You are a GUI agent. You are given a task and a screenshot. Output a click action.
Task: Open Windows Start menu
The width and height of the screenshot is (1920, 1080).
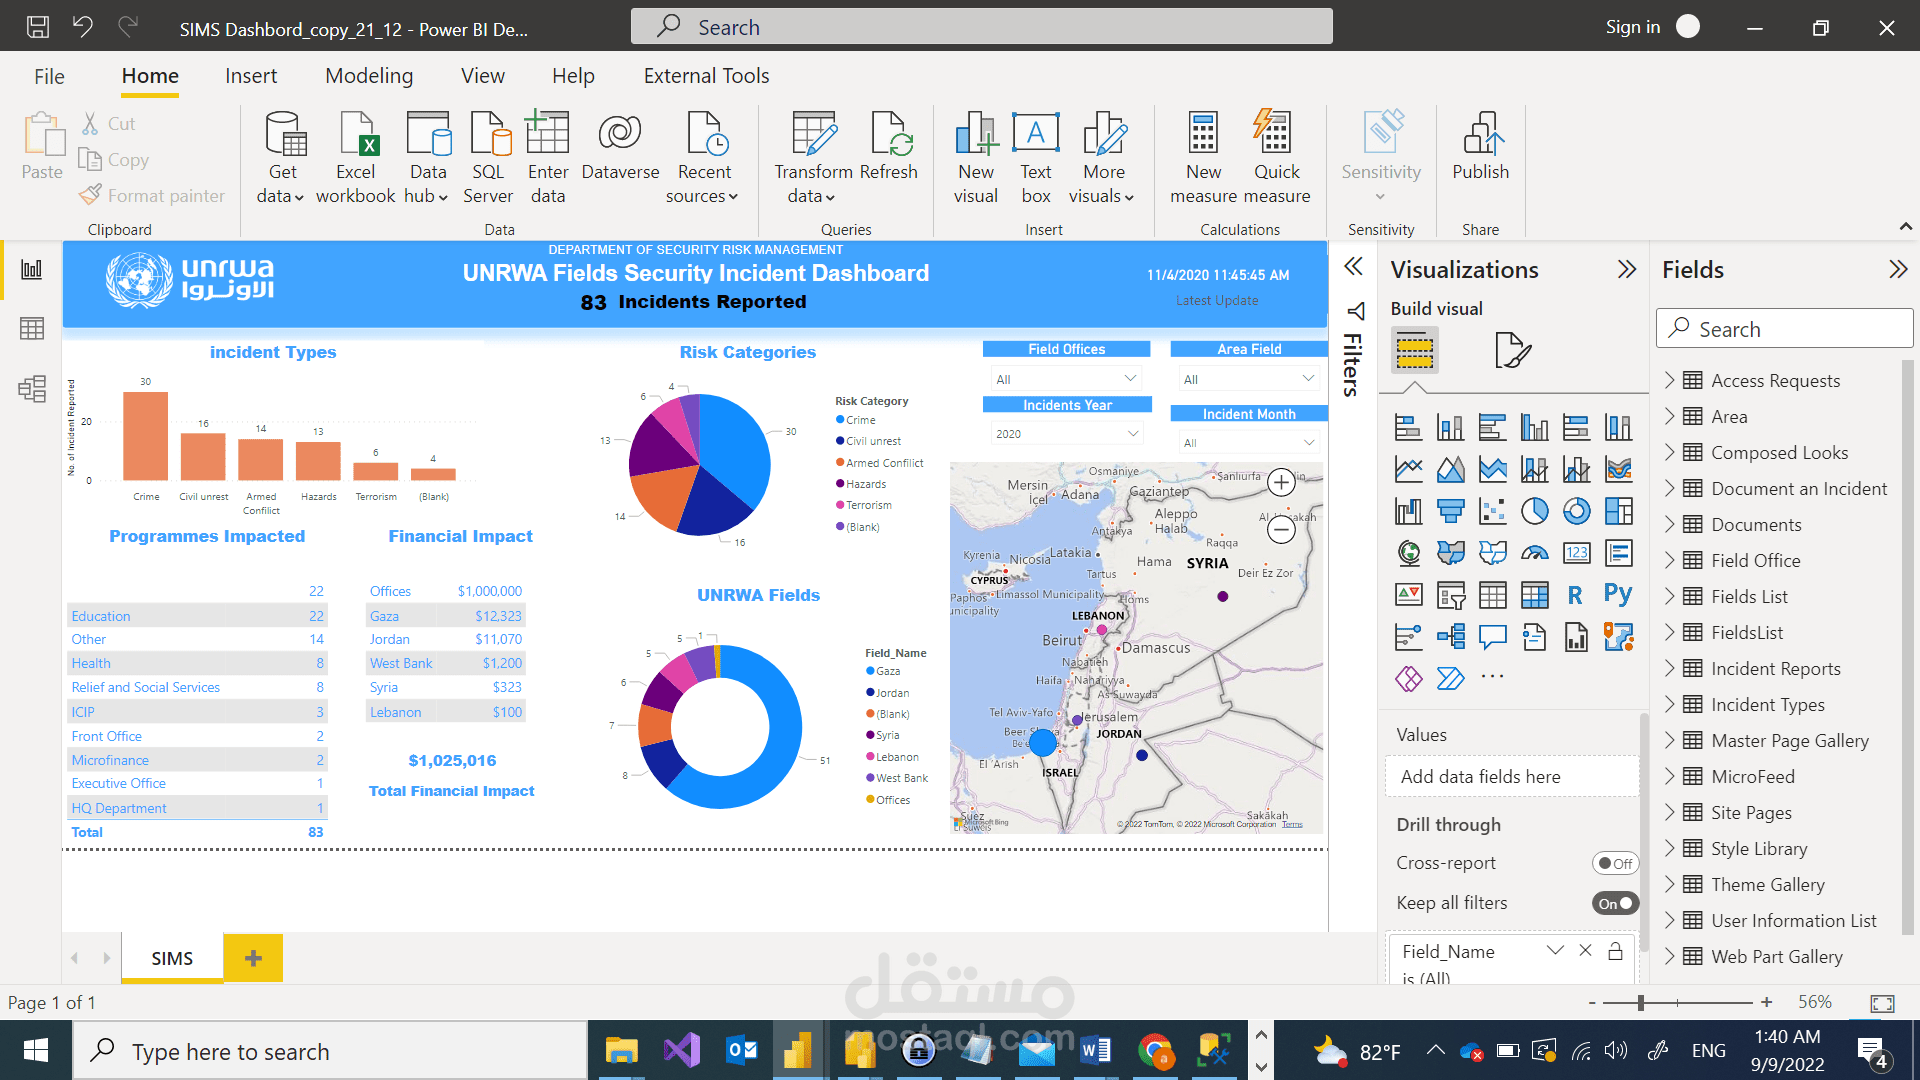click(36, 1051)
